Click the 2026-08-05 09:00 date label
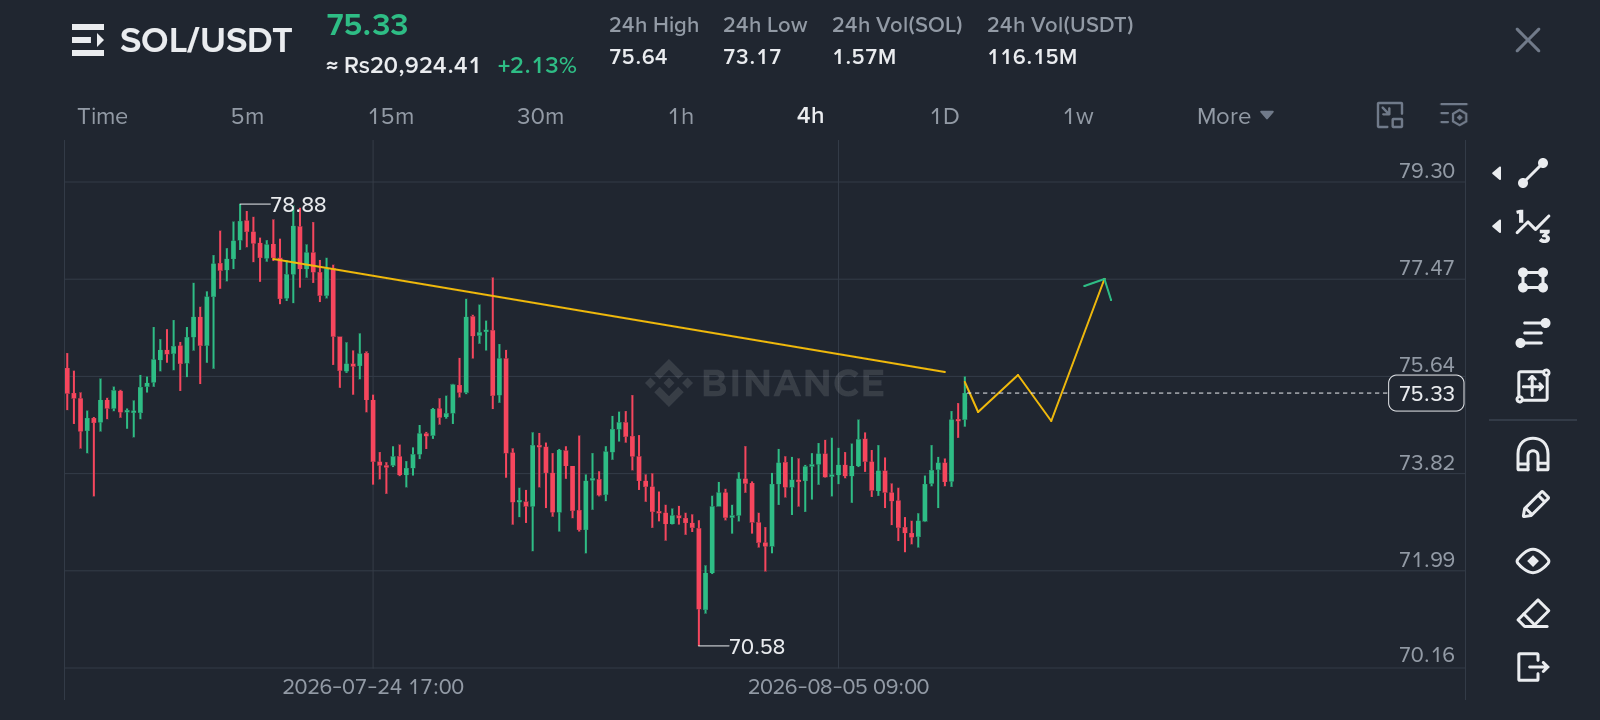The height and width of the screenshot is (720, 1600). tap(839, 687)
